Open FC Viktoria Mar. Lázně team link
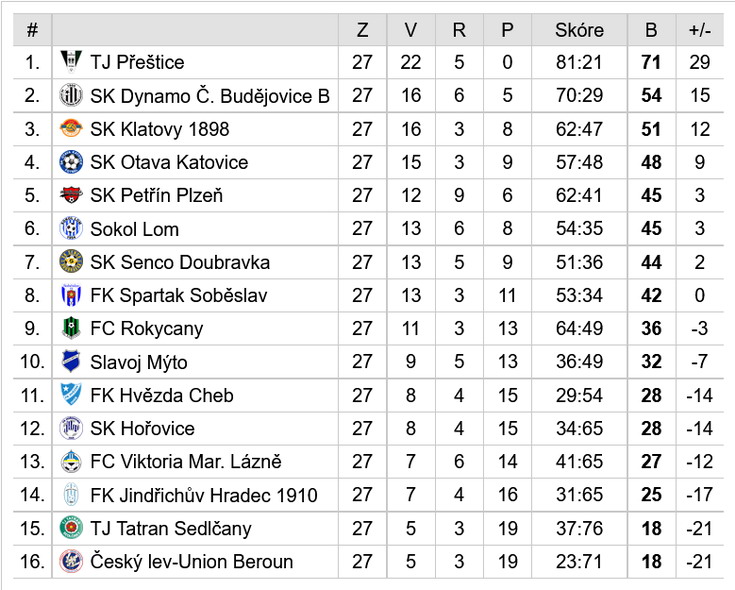Image resolution: width=735 pixels, height=590 pixels. [x=186, y=462]
